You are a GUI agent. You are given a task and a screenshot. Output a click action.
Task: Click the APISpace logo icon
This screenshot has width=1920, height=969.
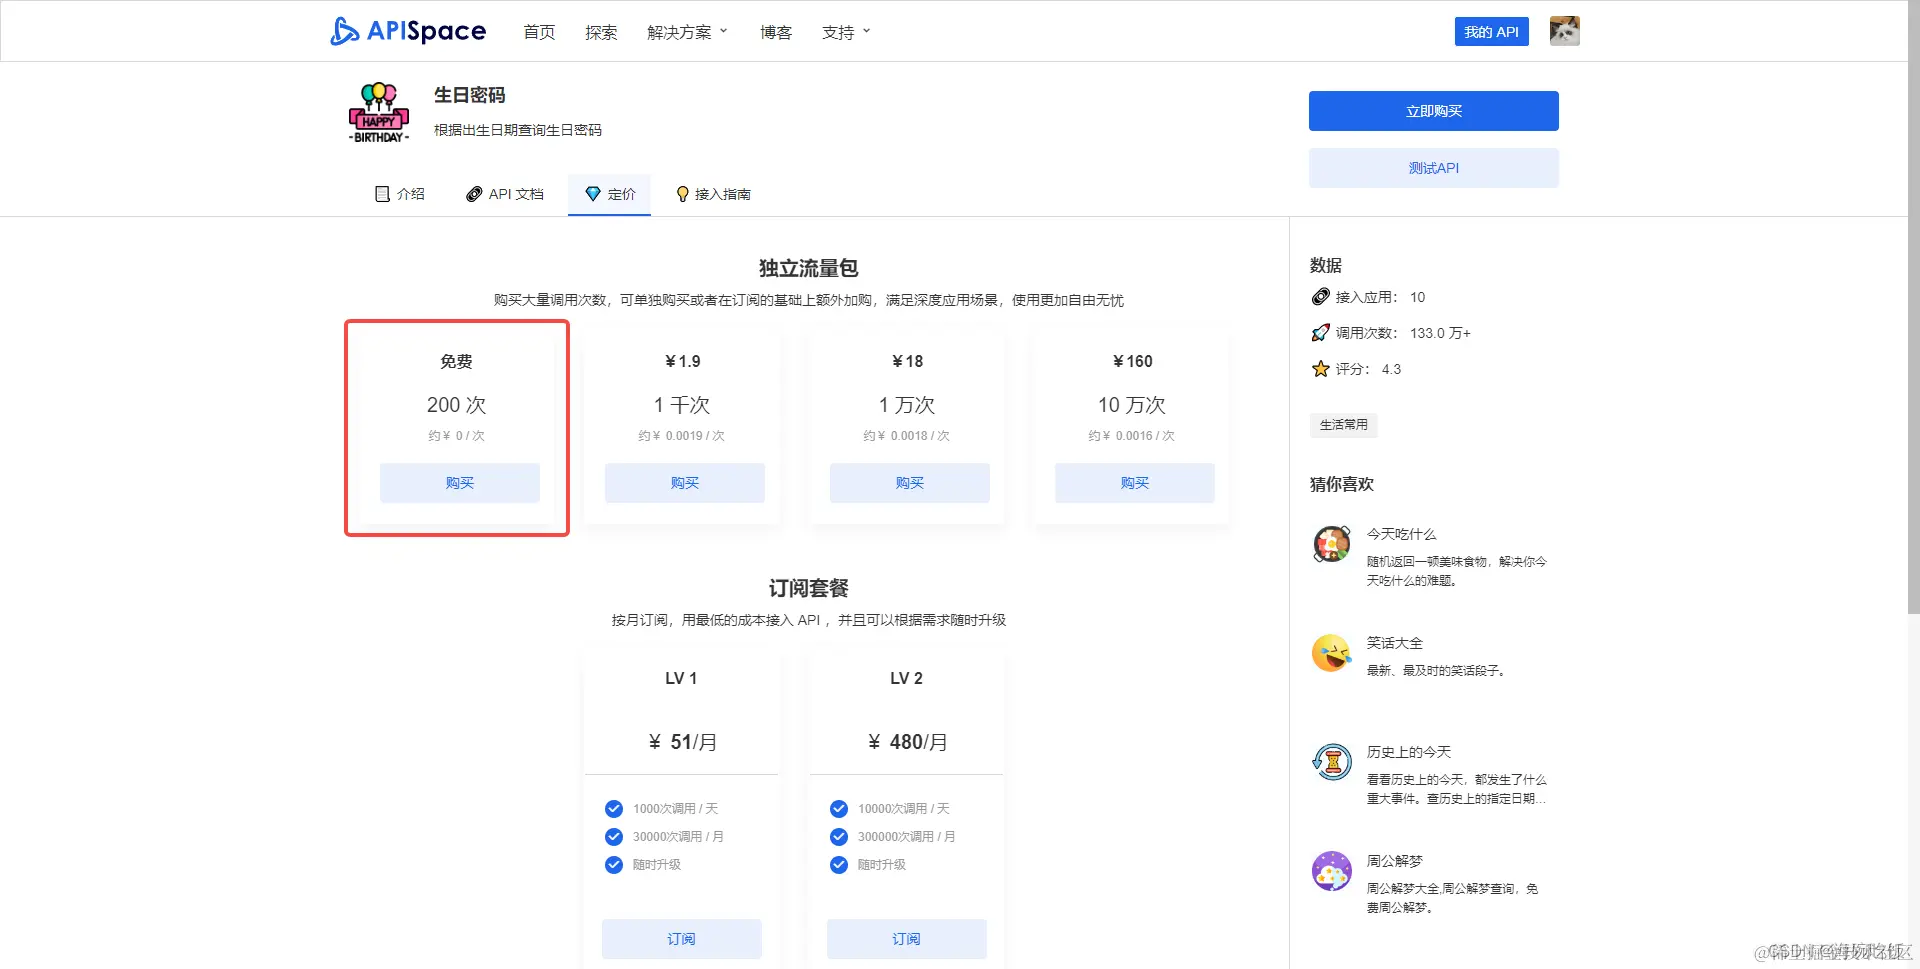pyautogui.click(x=344, y=31)
